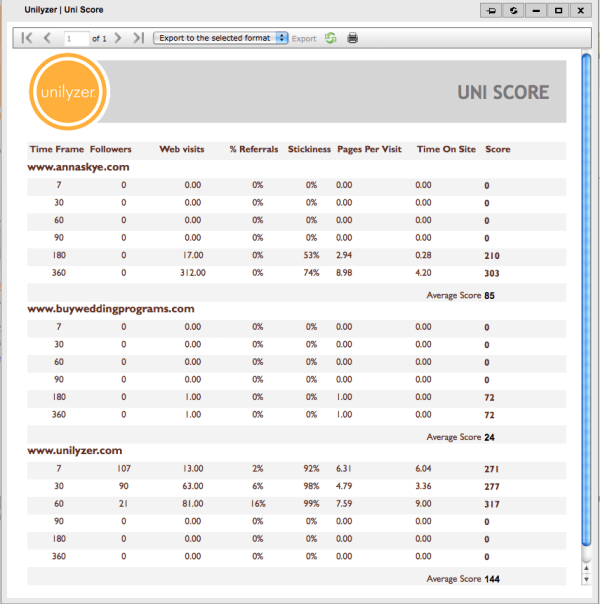Screen dimensions: 600x604
Task: Click score 210 in annaskye table
Action: (492, 256)
